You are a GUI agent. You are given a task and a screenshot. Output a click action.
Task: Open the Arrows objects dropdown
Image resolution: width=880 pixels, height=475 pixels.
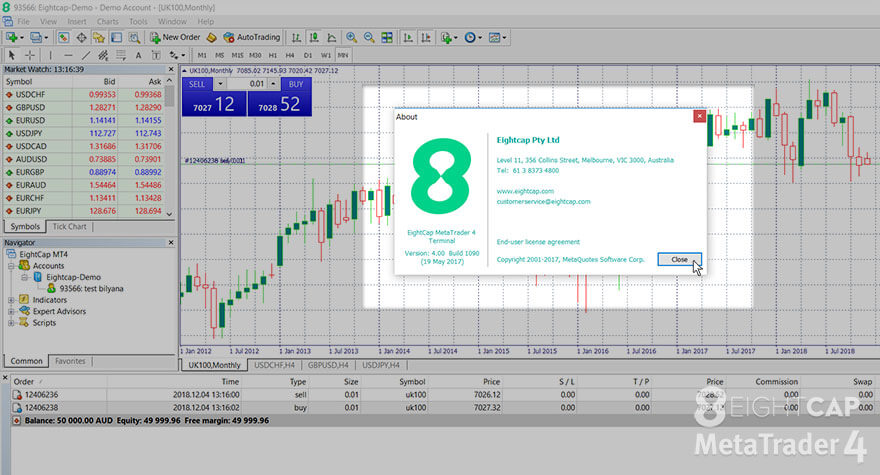coord(177,55)
